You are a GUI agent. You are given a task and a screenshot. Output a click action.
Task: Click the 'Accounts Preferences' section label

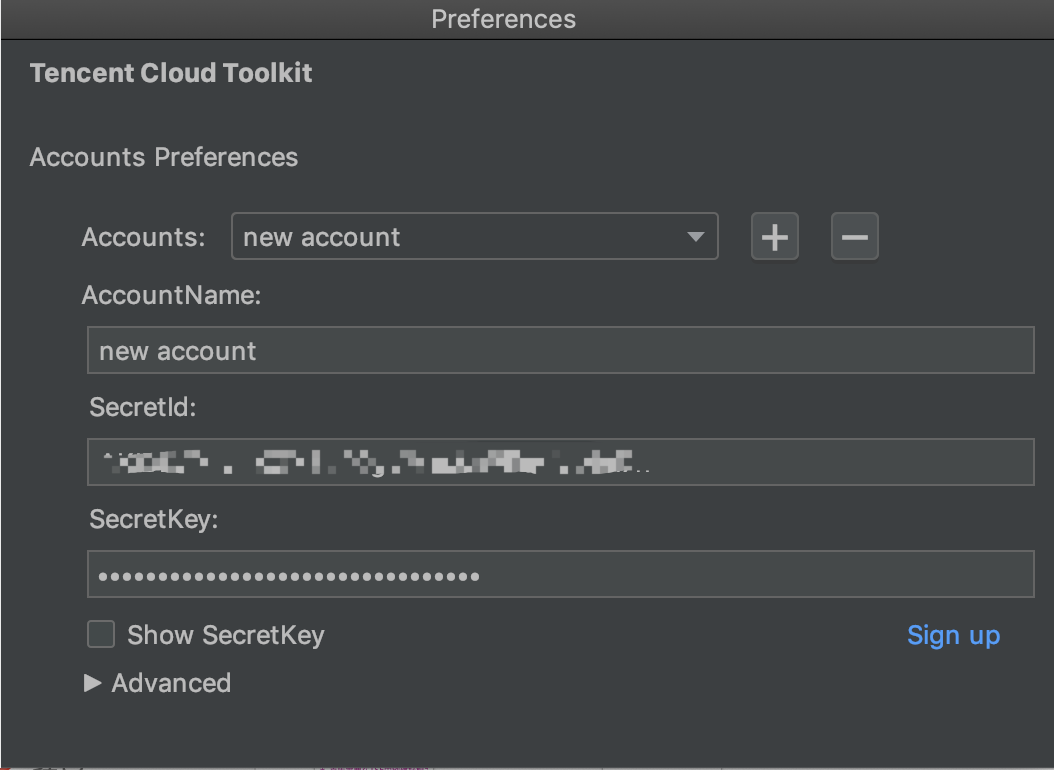tap(164, 157)
